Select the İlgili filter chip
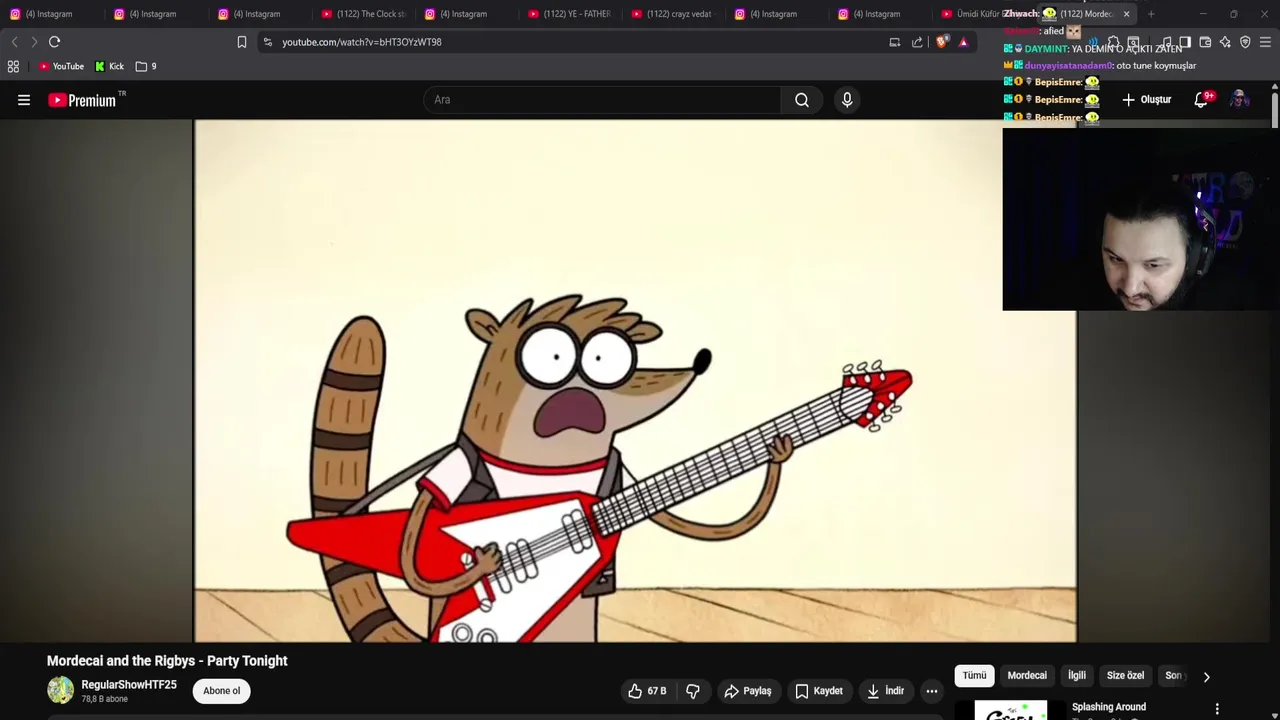Screen dimensions: 1280x720 [1077, 676]
